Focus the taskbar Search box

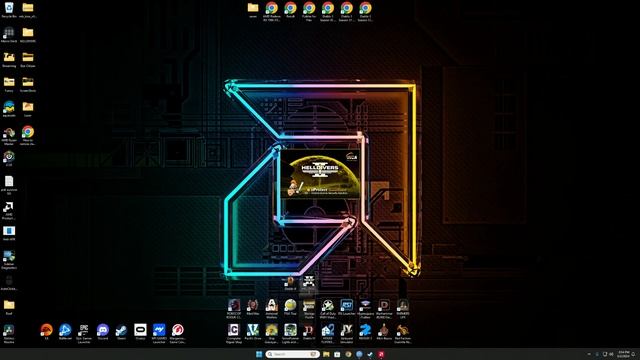(x=292, y=354)
